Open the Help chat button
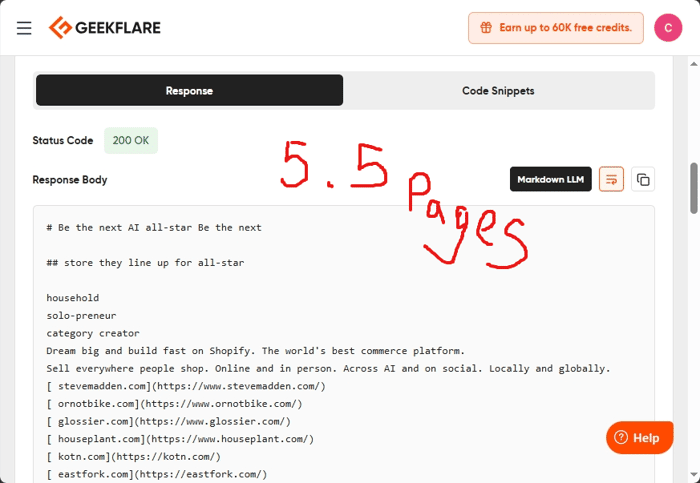Viewport: 700px width, 483px height. pos(639,437)
